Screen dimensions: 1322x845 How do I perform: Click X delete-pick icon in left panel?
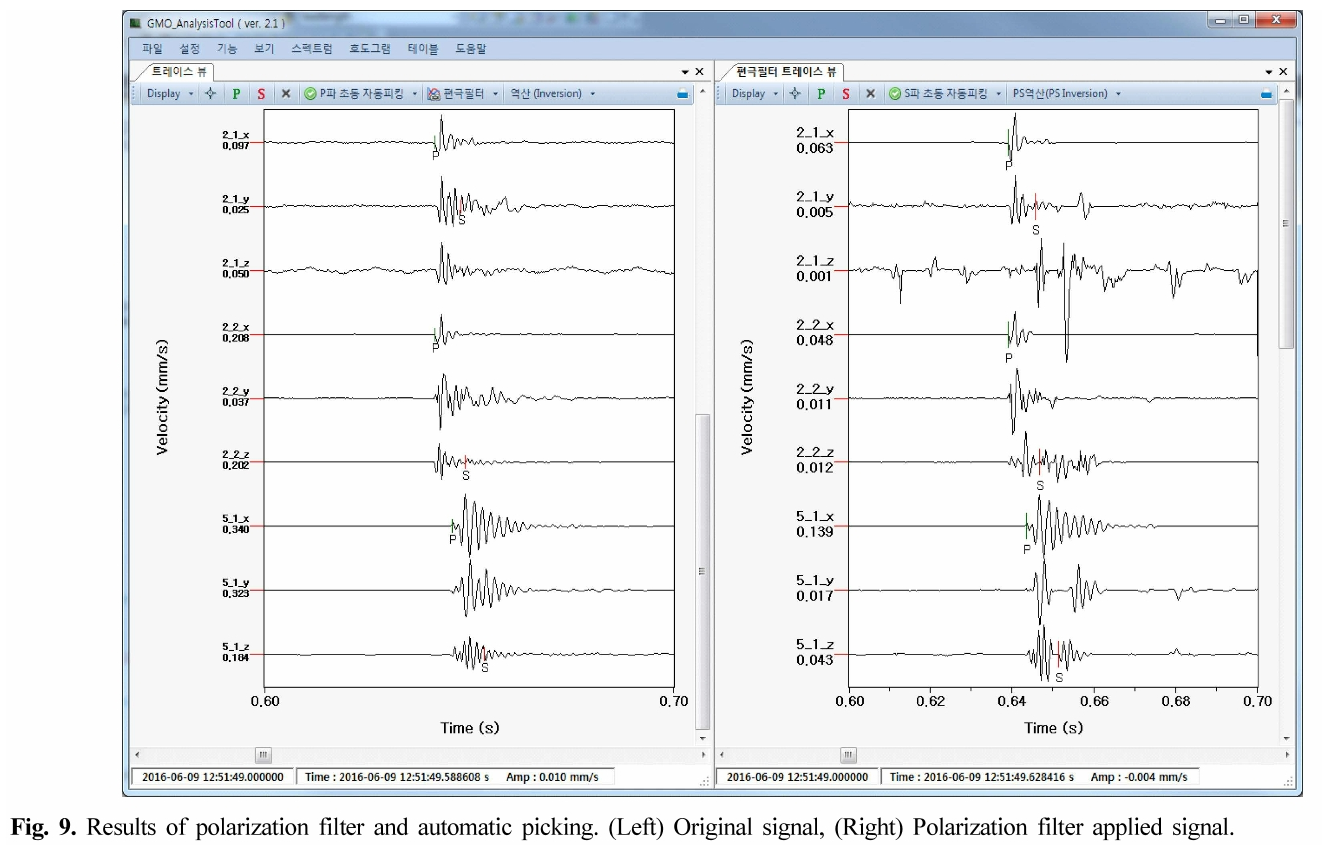[285, 93]
